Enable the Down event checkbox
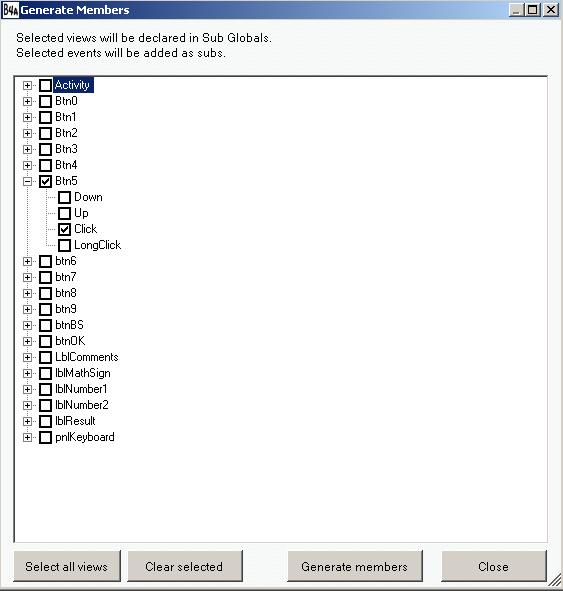The height and width of the screenshot is (591, 563). [x=64, y=198]
